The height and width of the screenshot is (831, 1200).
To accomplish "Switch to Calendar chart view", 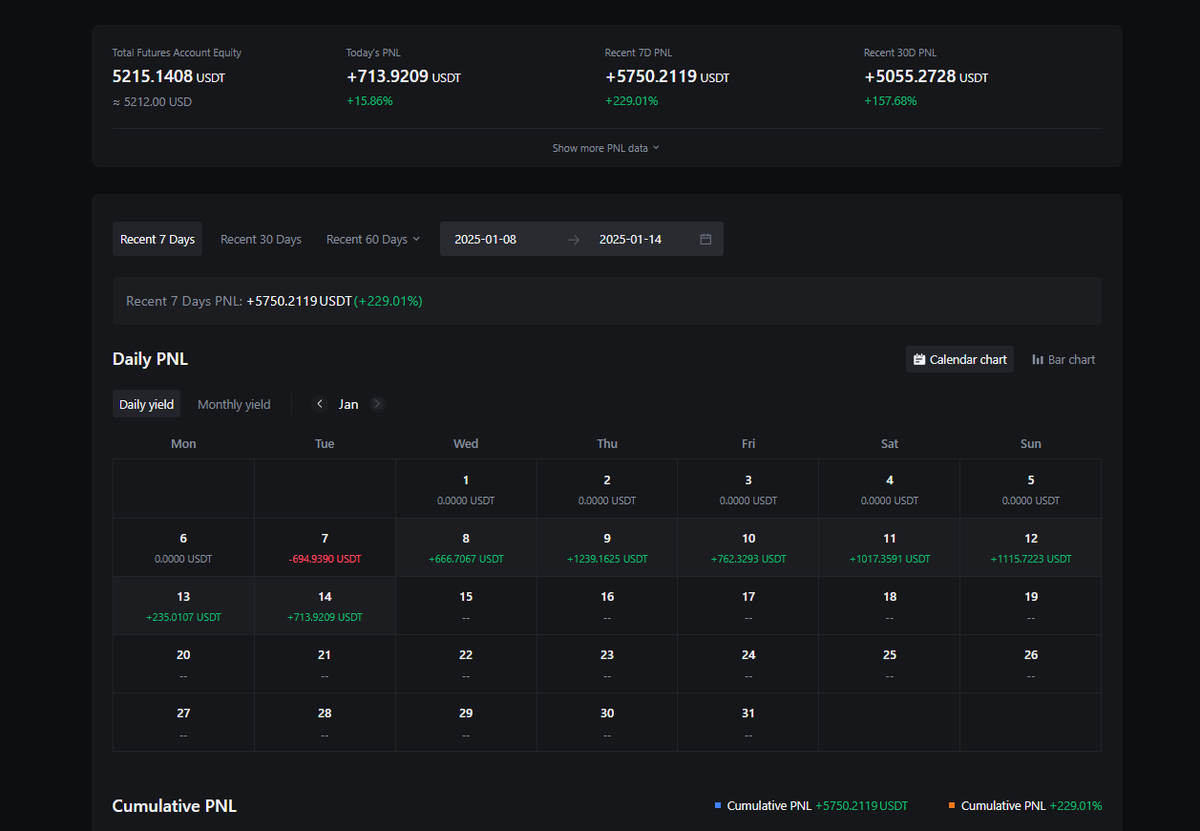I will (x=960, y=359).
